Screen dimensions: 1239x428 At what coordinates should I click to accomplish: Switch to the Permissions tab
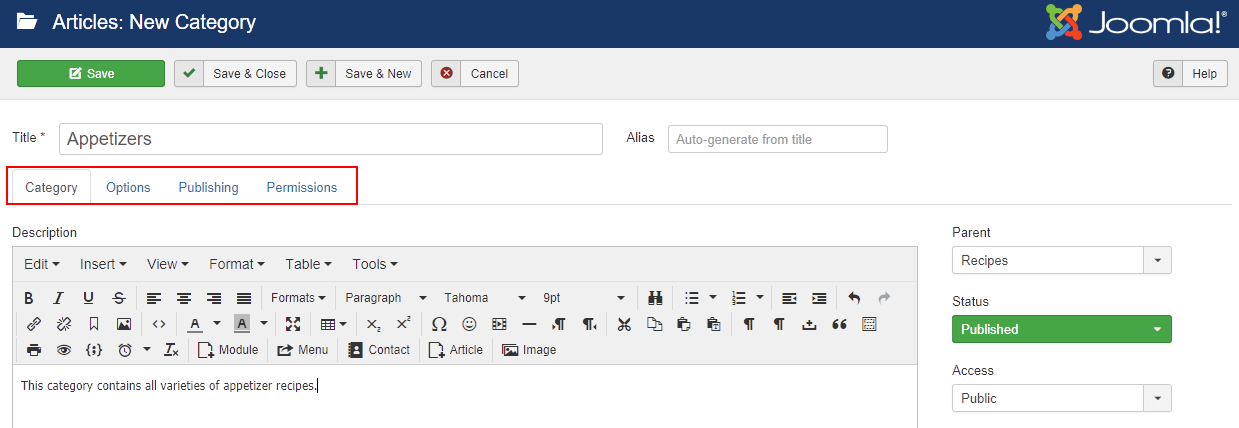point(302,187)
